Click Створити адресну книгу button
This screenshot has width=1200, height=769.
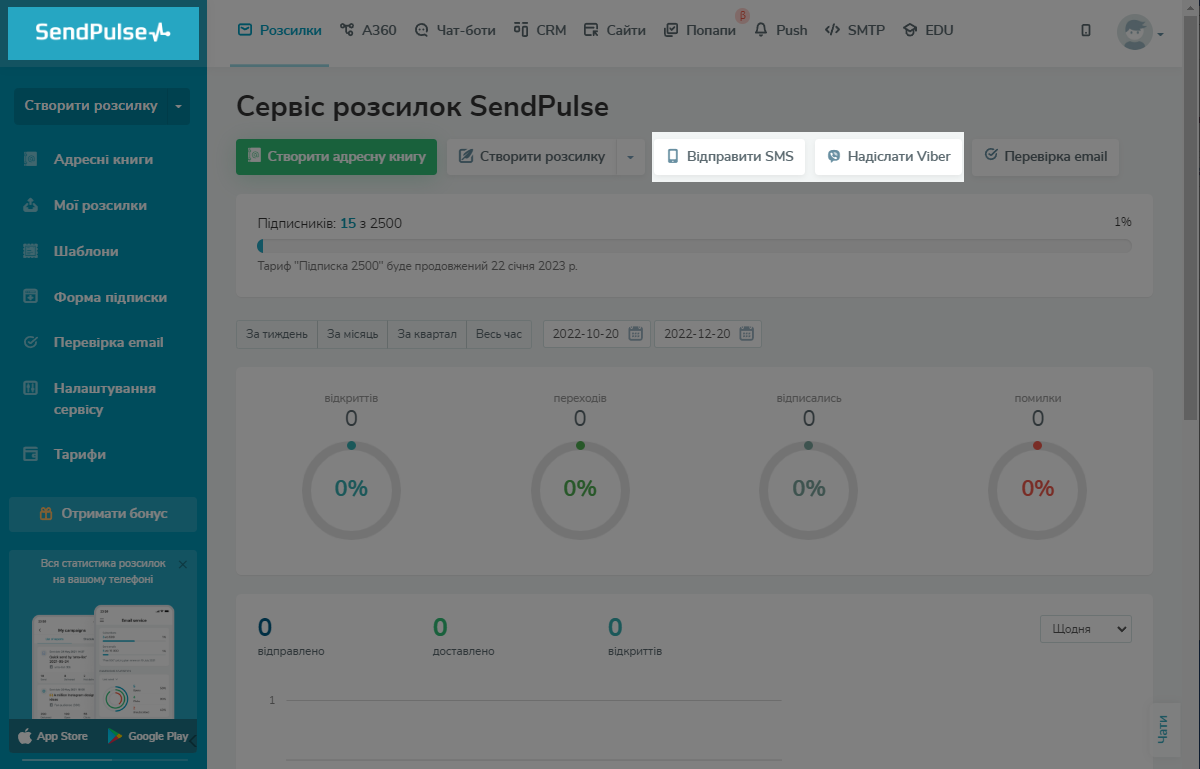coord(336,157)
